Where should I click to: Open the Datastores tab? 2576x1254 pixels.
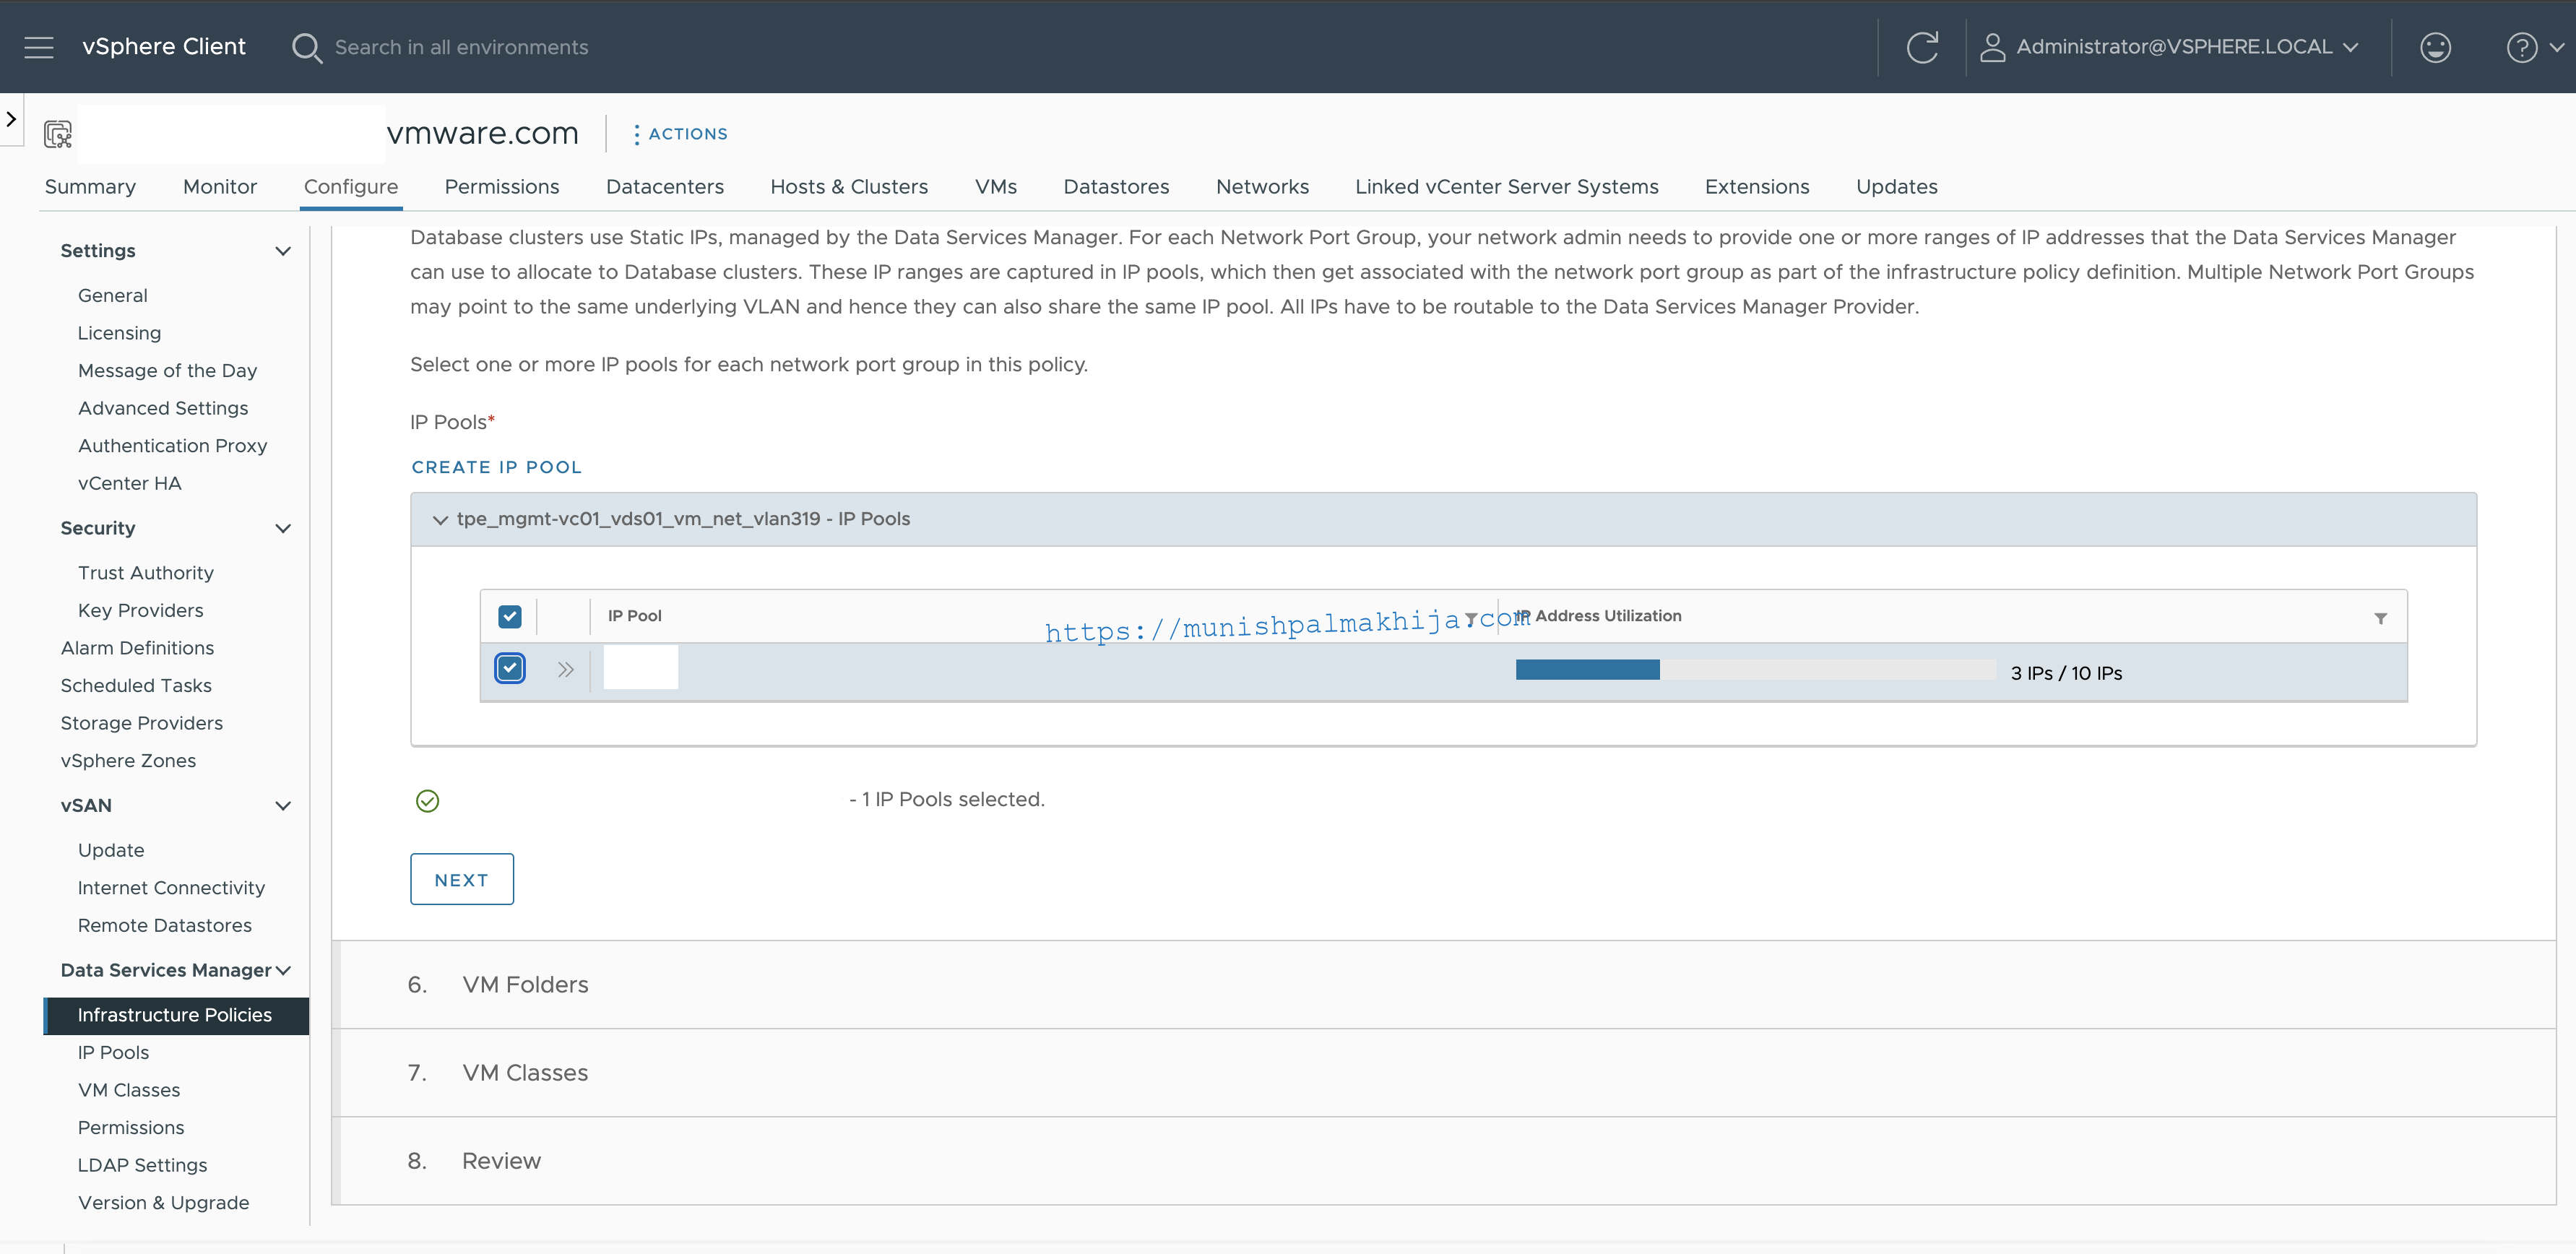pyautogui.click(x=1116, y=187)
